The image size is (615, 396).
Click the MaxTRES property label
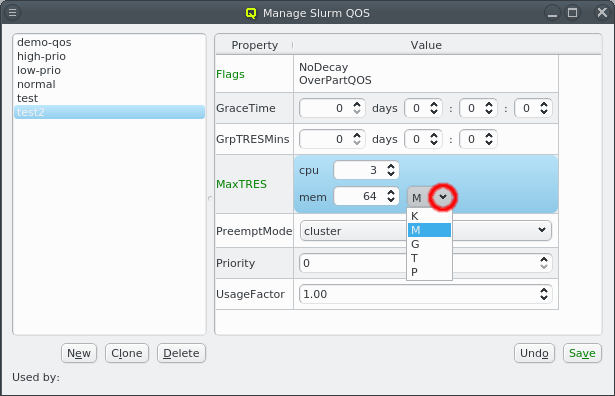coord(241,184)
